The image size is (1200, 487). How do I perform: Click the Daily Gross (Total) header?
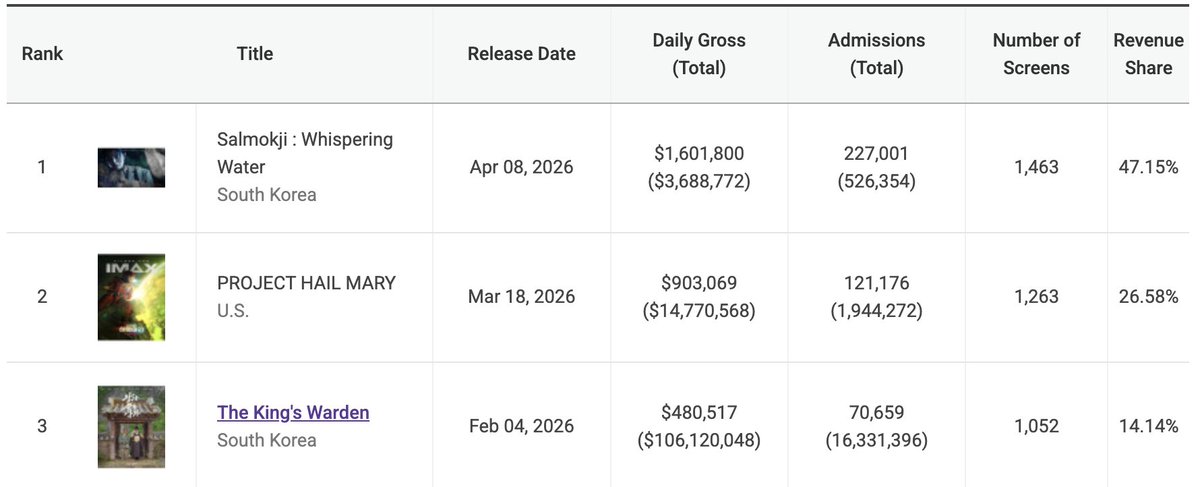[699, 54]
